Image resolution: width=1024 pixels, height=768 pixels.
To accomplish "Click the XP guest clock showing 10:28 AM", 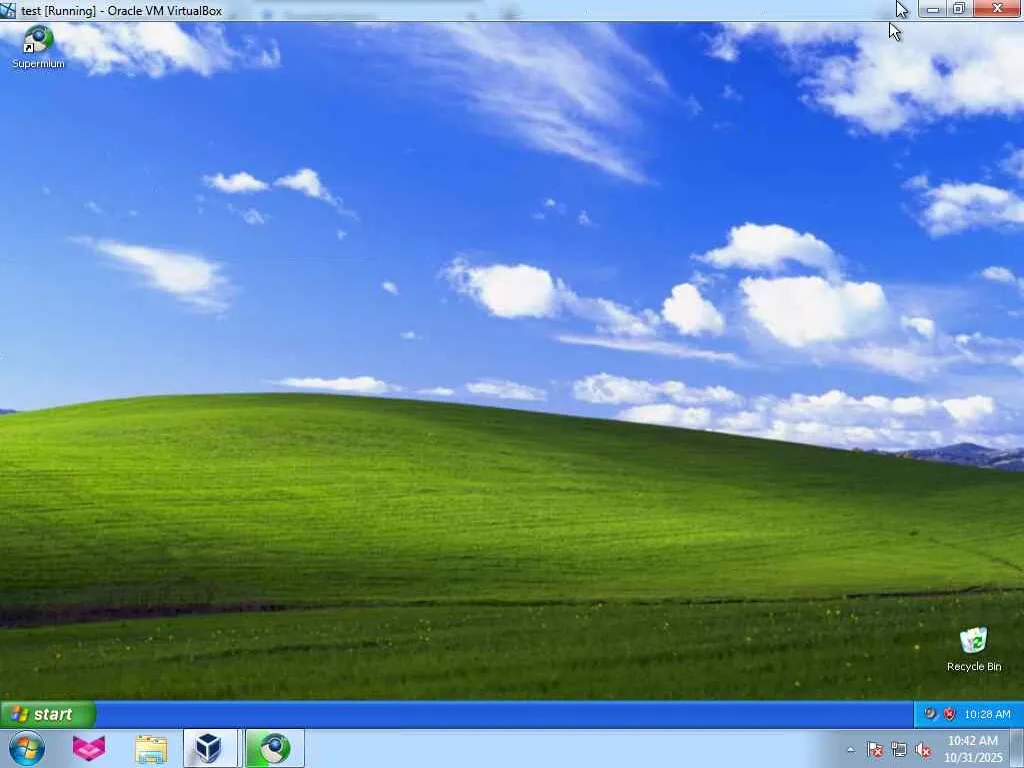I will tap(987, 714).
